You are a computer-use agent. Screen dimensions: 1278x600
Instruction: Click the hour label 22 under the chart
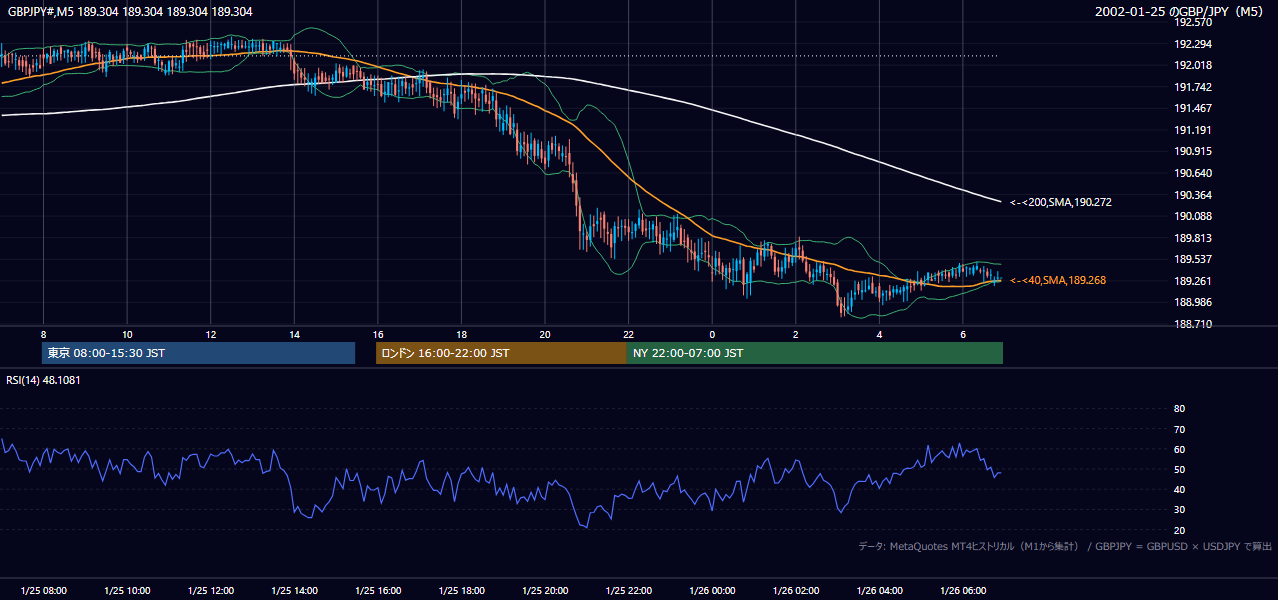[628, 334]
